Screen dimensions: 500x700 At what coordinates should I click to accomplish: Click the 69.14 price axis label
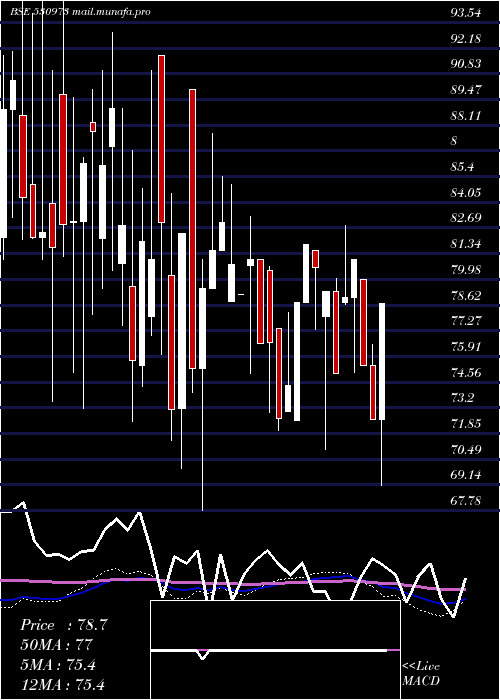466,475
